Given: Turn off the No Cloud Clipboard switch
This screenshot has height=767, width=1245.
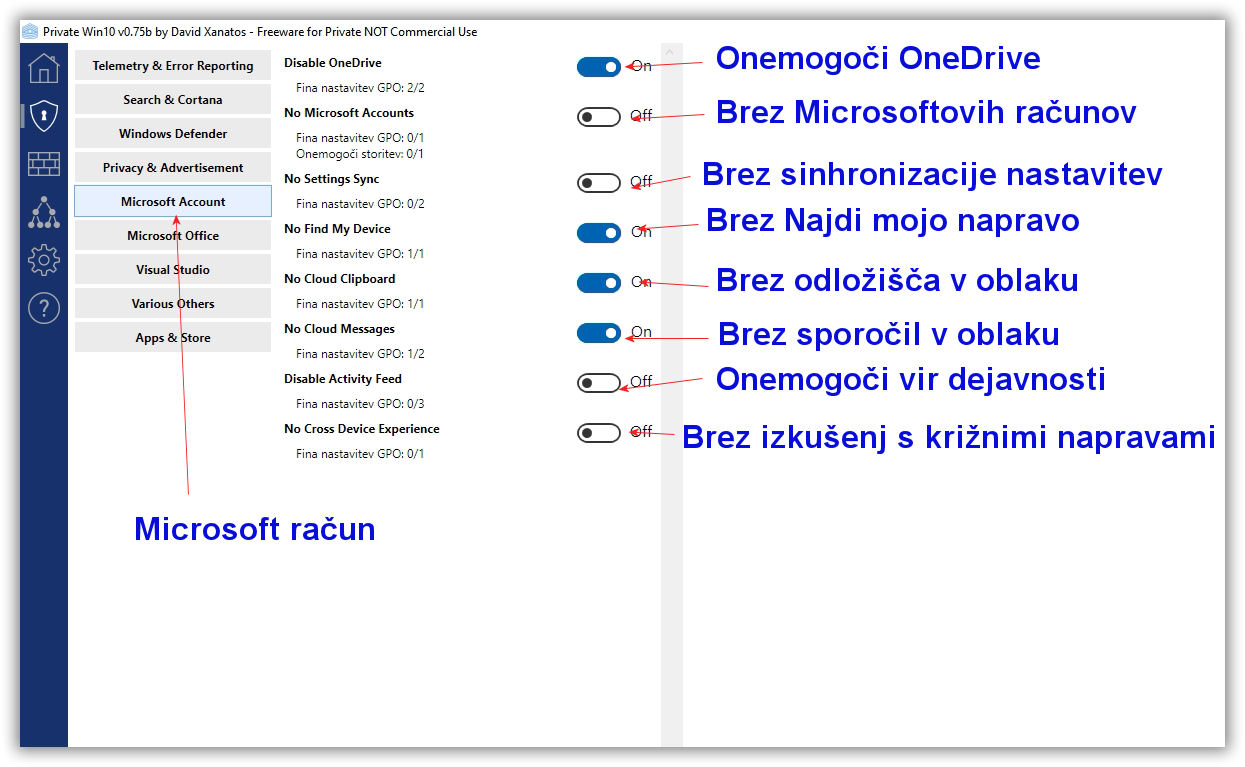Looking at the screenshot, I should [x=599, y=283].
